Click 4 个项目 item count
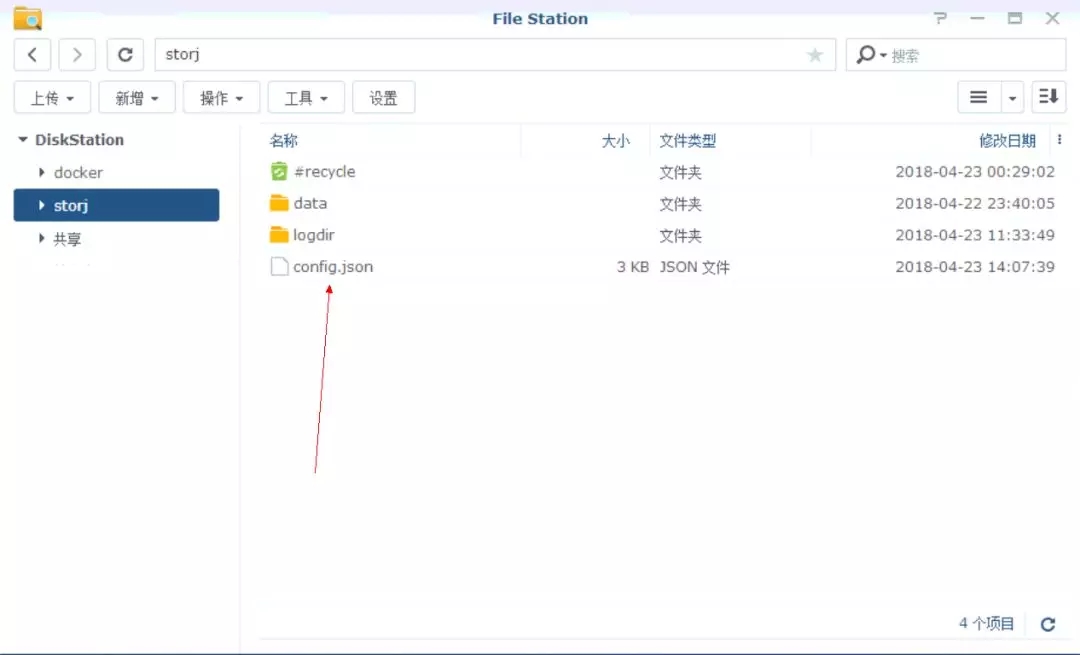The width and height of the screenshot is (1080, 655). coord(986,623)
